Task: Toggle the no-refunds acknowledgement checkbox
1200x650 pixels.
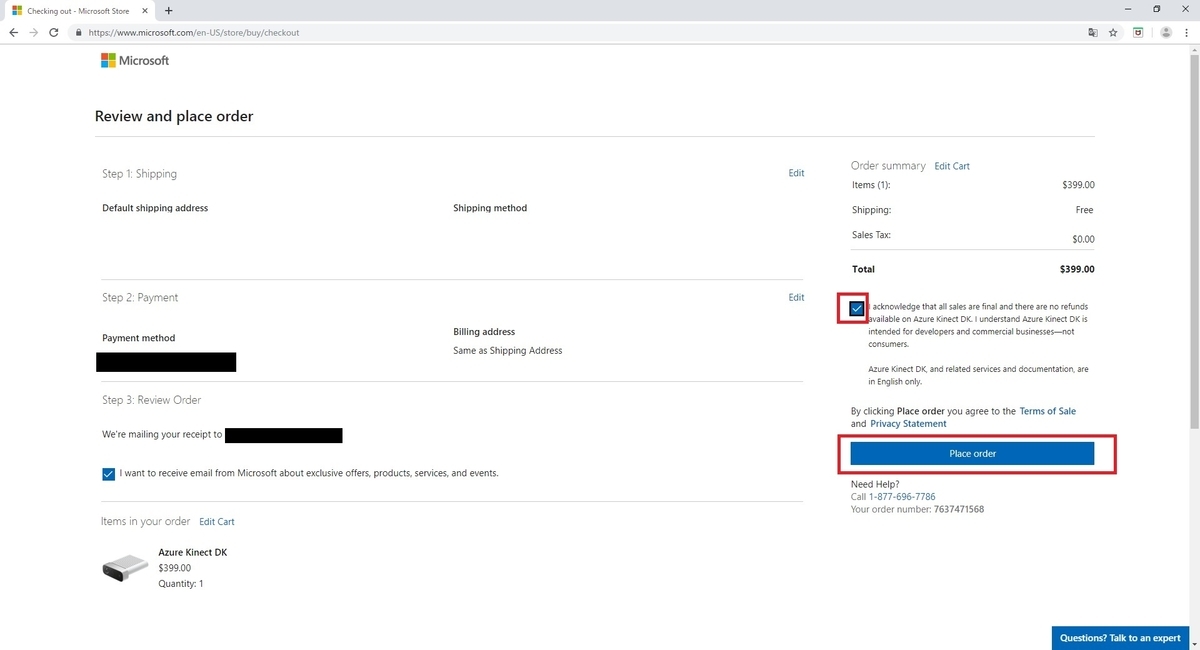Action: [857, 309]
